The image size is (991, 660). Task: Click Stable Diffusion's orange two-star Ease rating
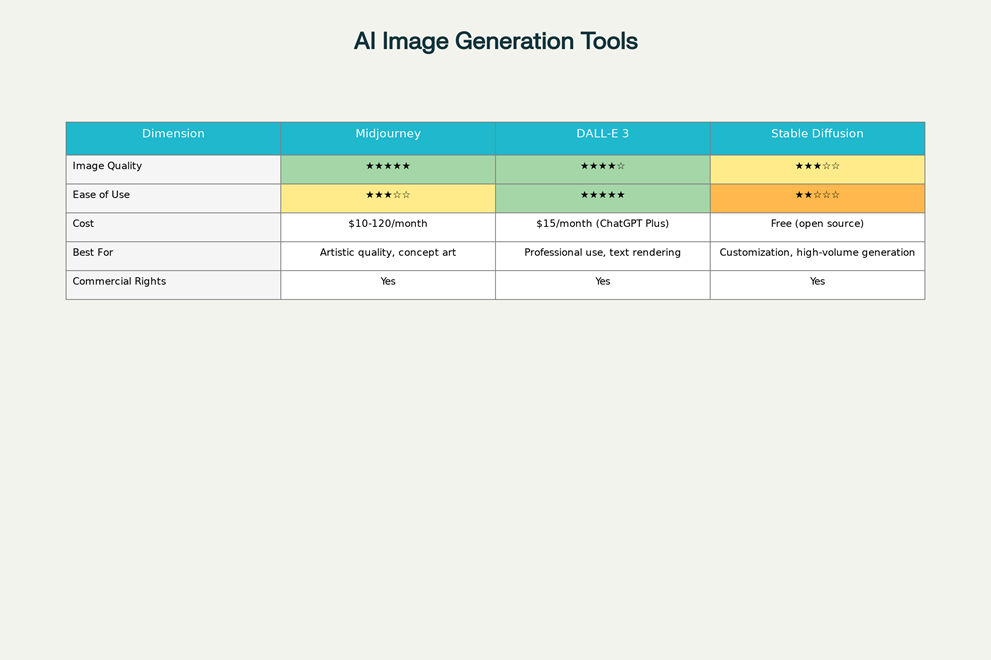point(817,196)
